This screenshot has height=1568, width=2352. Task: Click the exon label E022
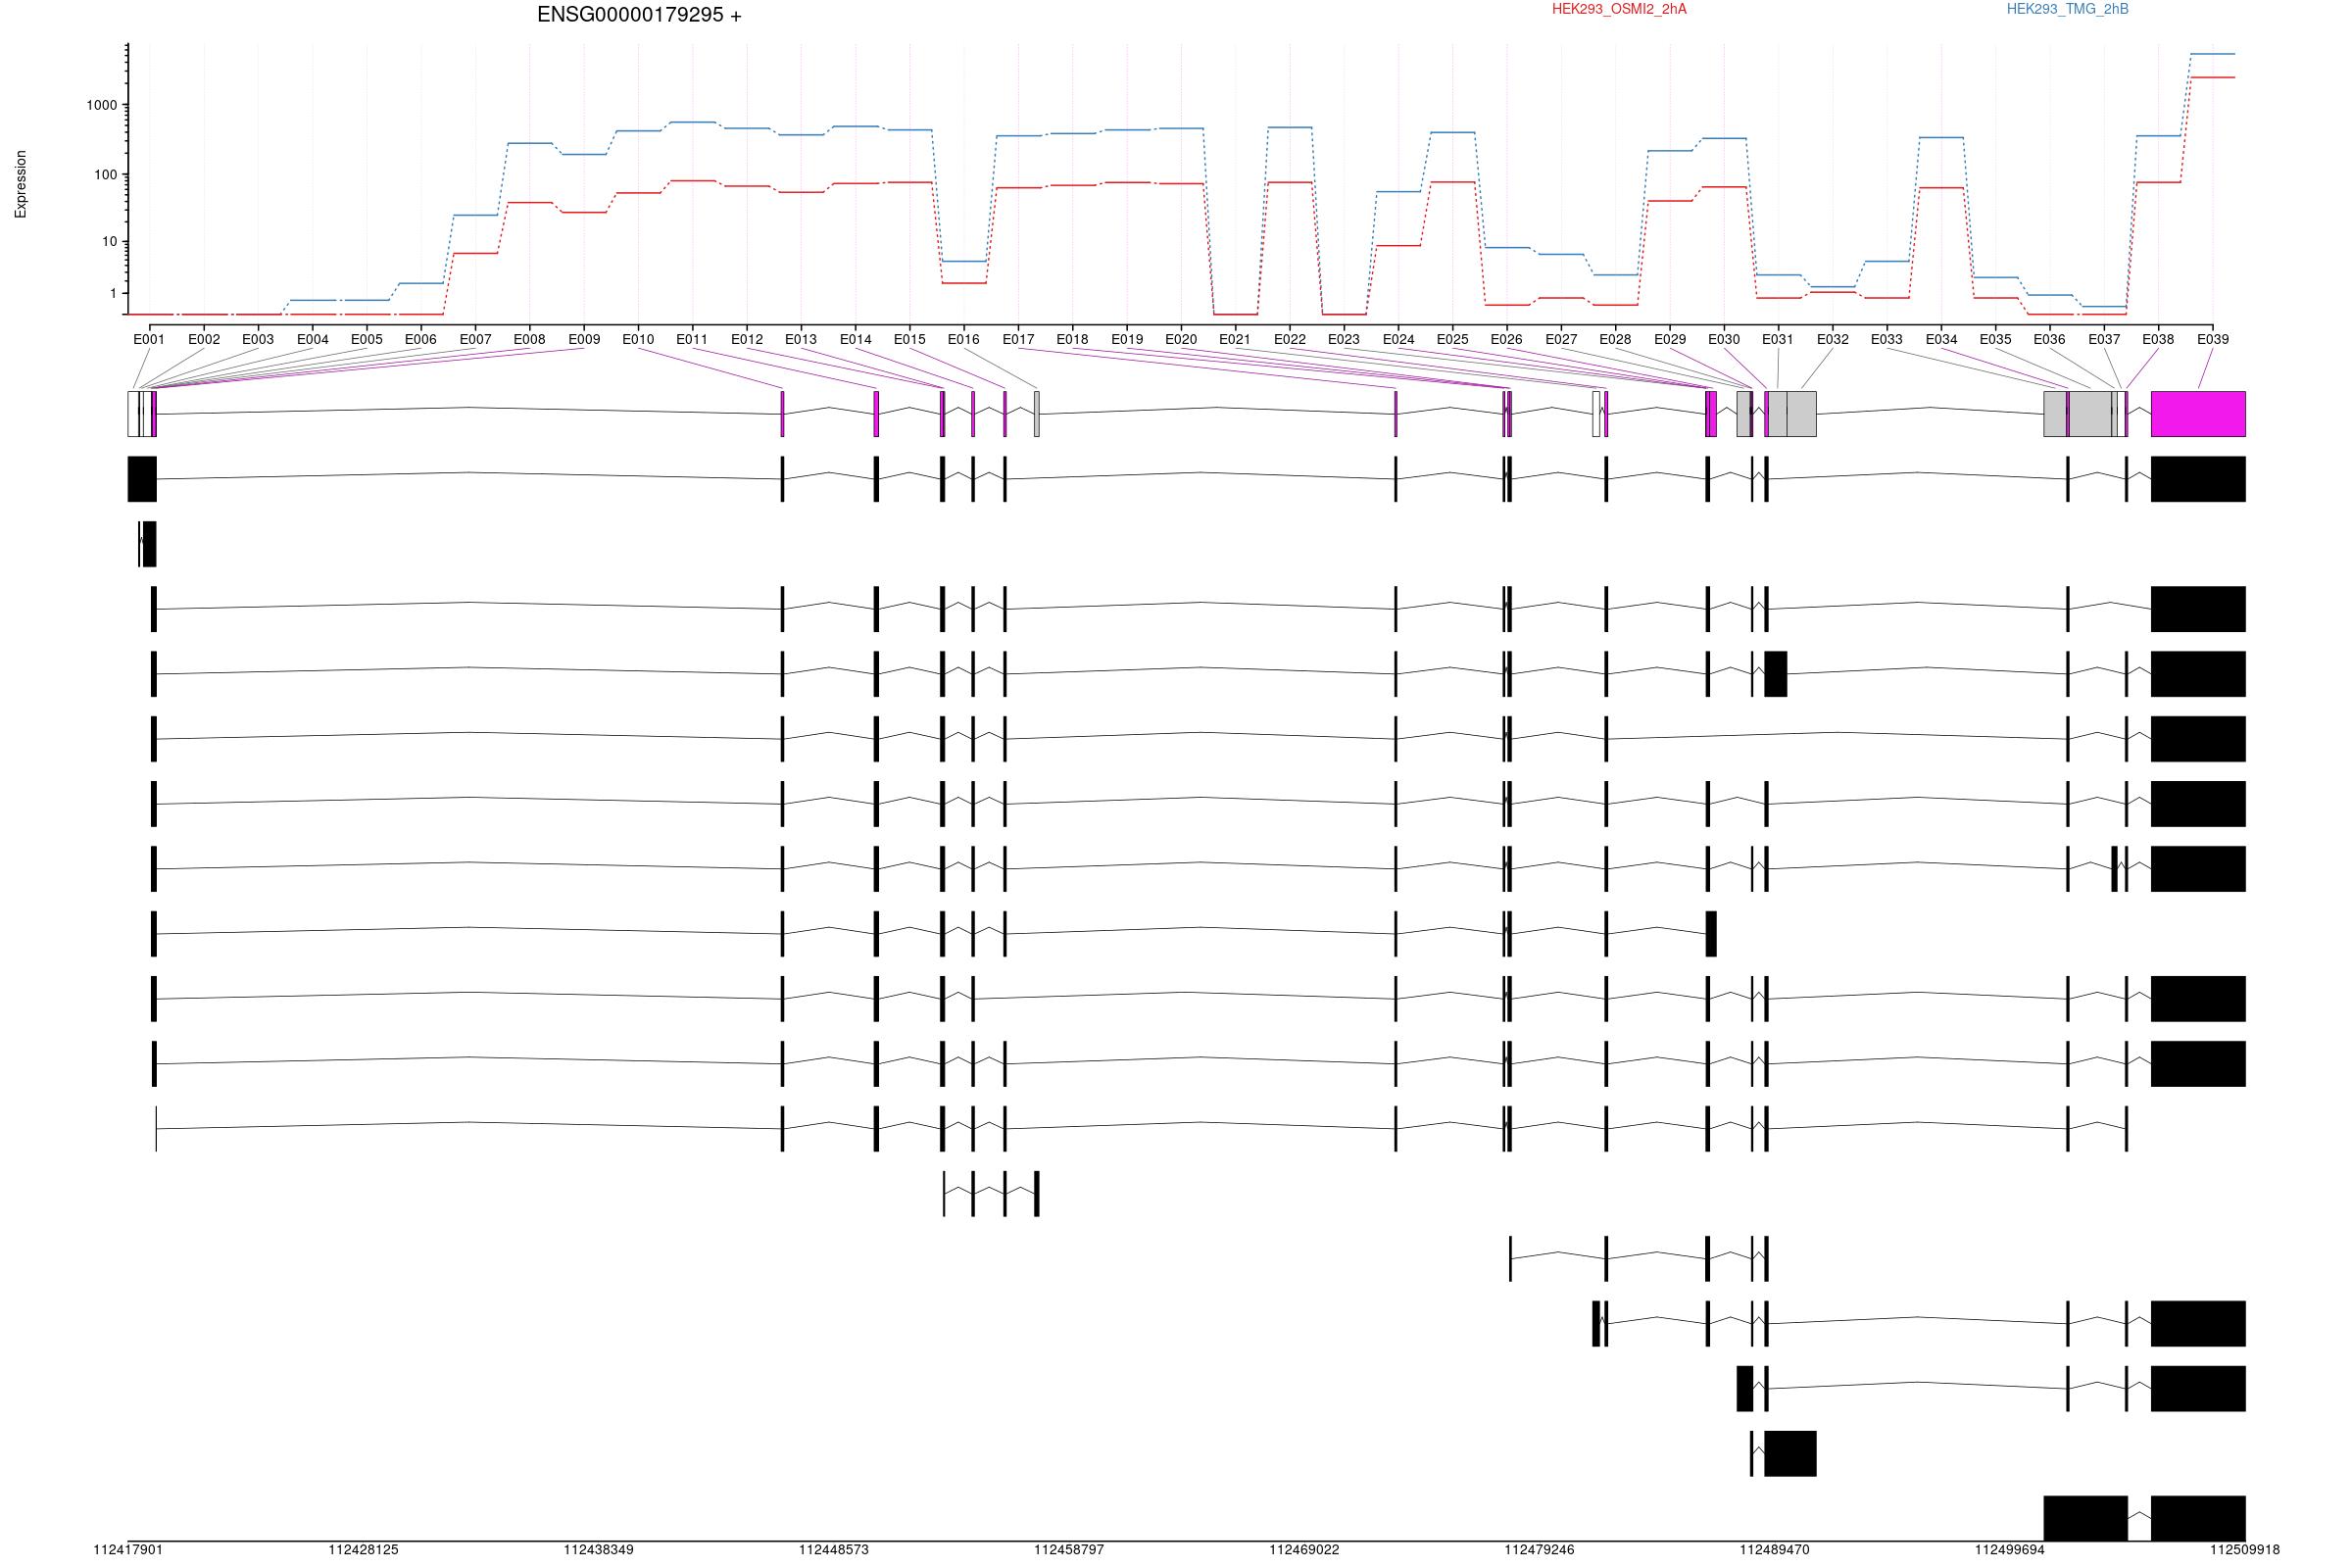pyautogui.click(x=1290, y=339)
